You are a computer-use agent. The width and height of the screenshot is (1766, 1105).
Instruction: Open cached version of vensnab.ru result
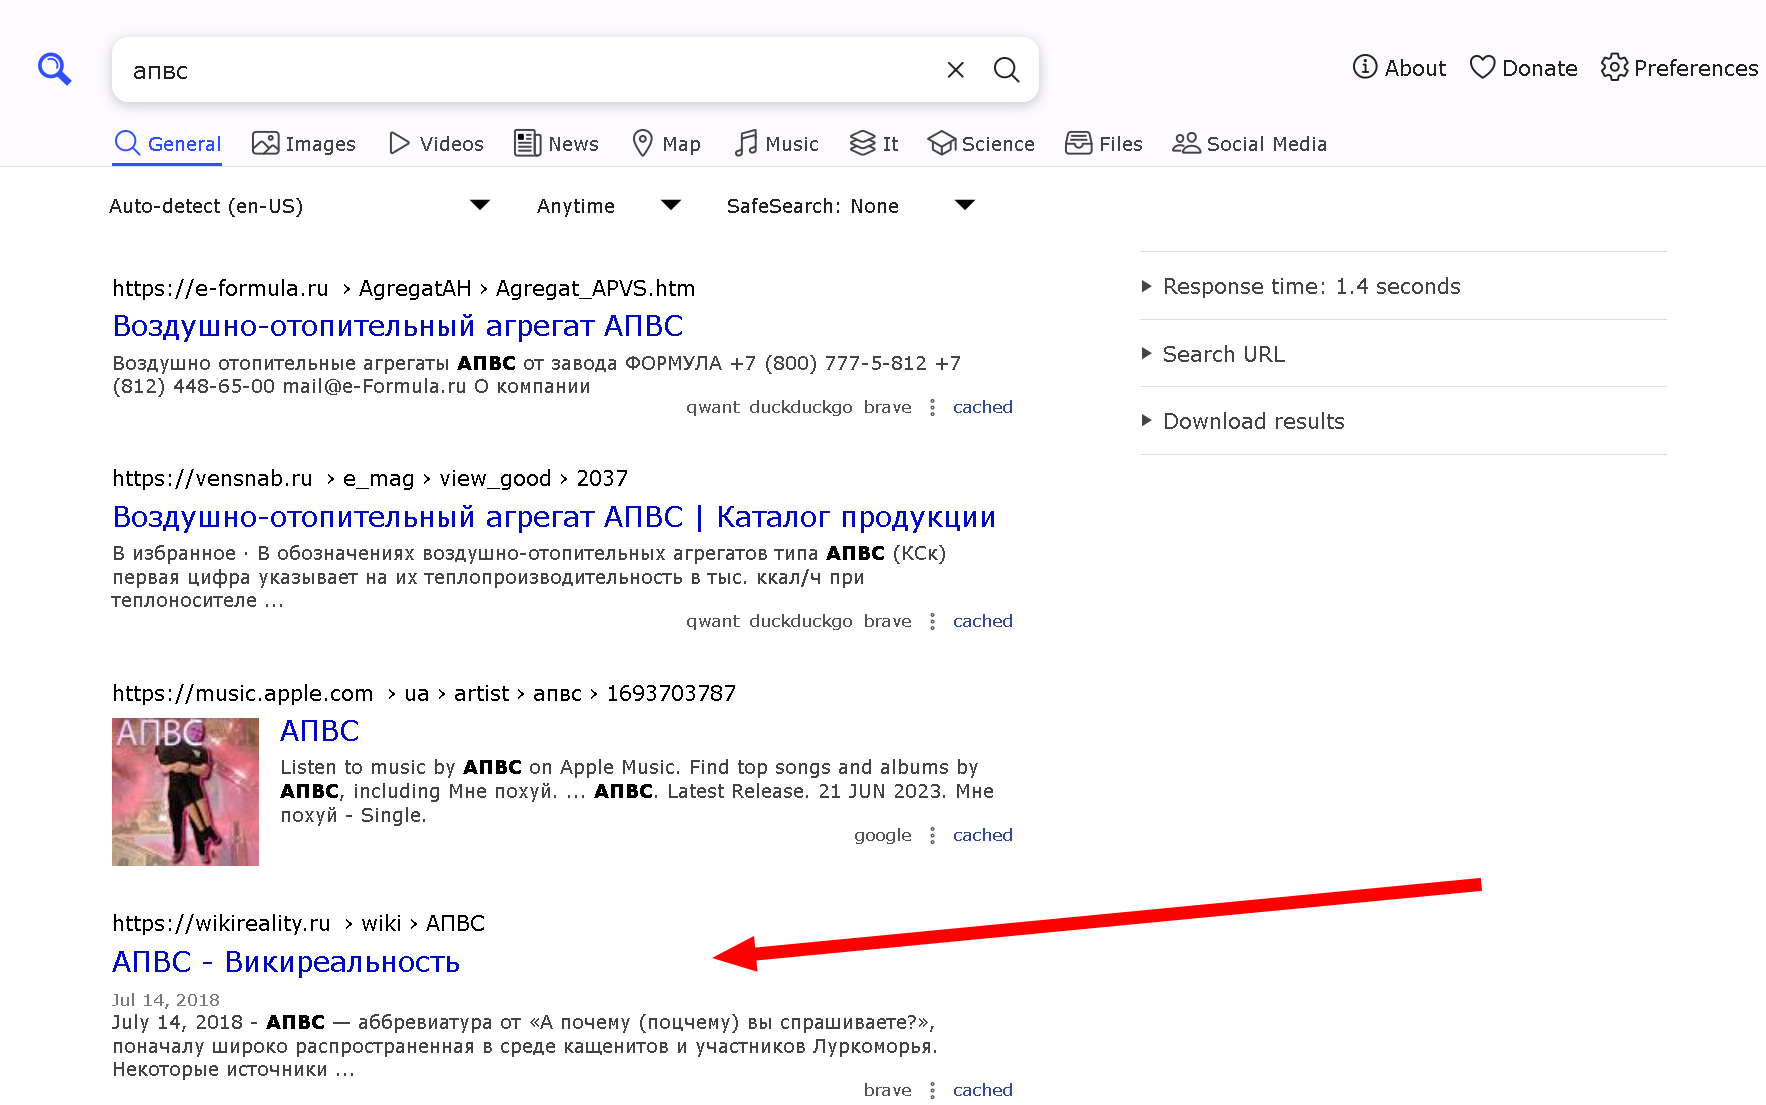coord(982,621)
